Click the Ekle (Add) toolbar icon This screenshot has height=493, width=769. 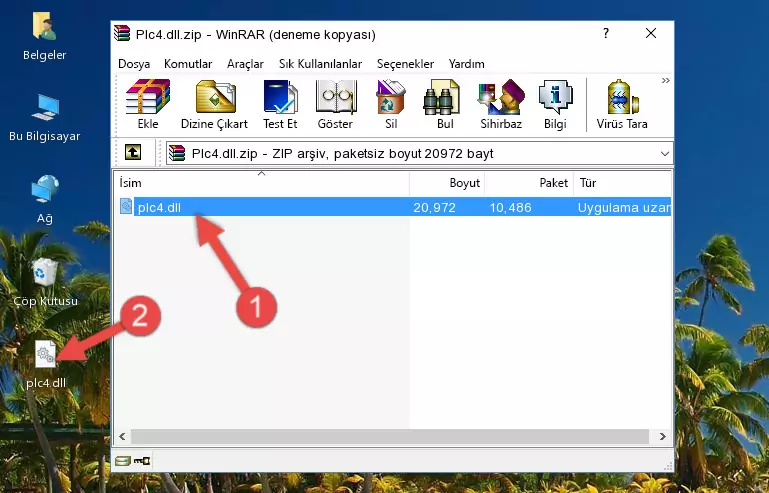click(148, 104)
